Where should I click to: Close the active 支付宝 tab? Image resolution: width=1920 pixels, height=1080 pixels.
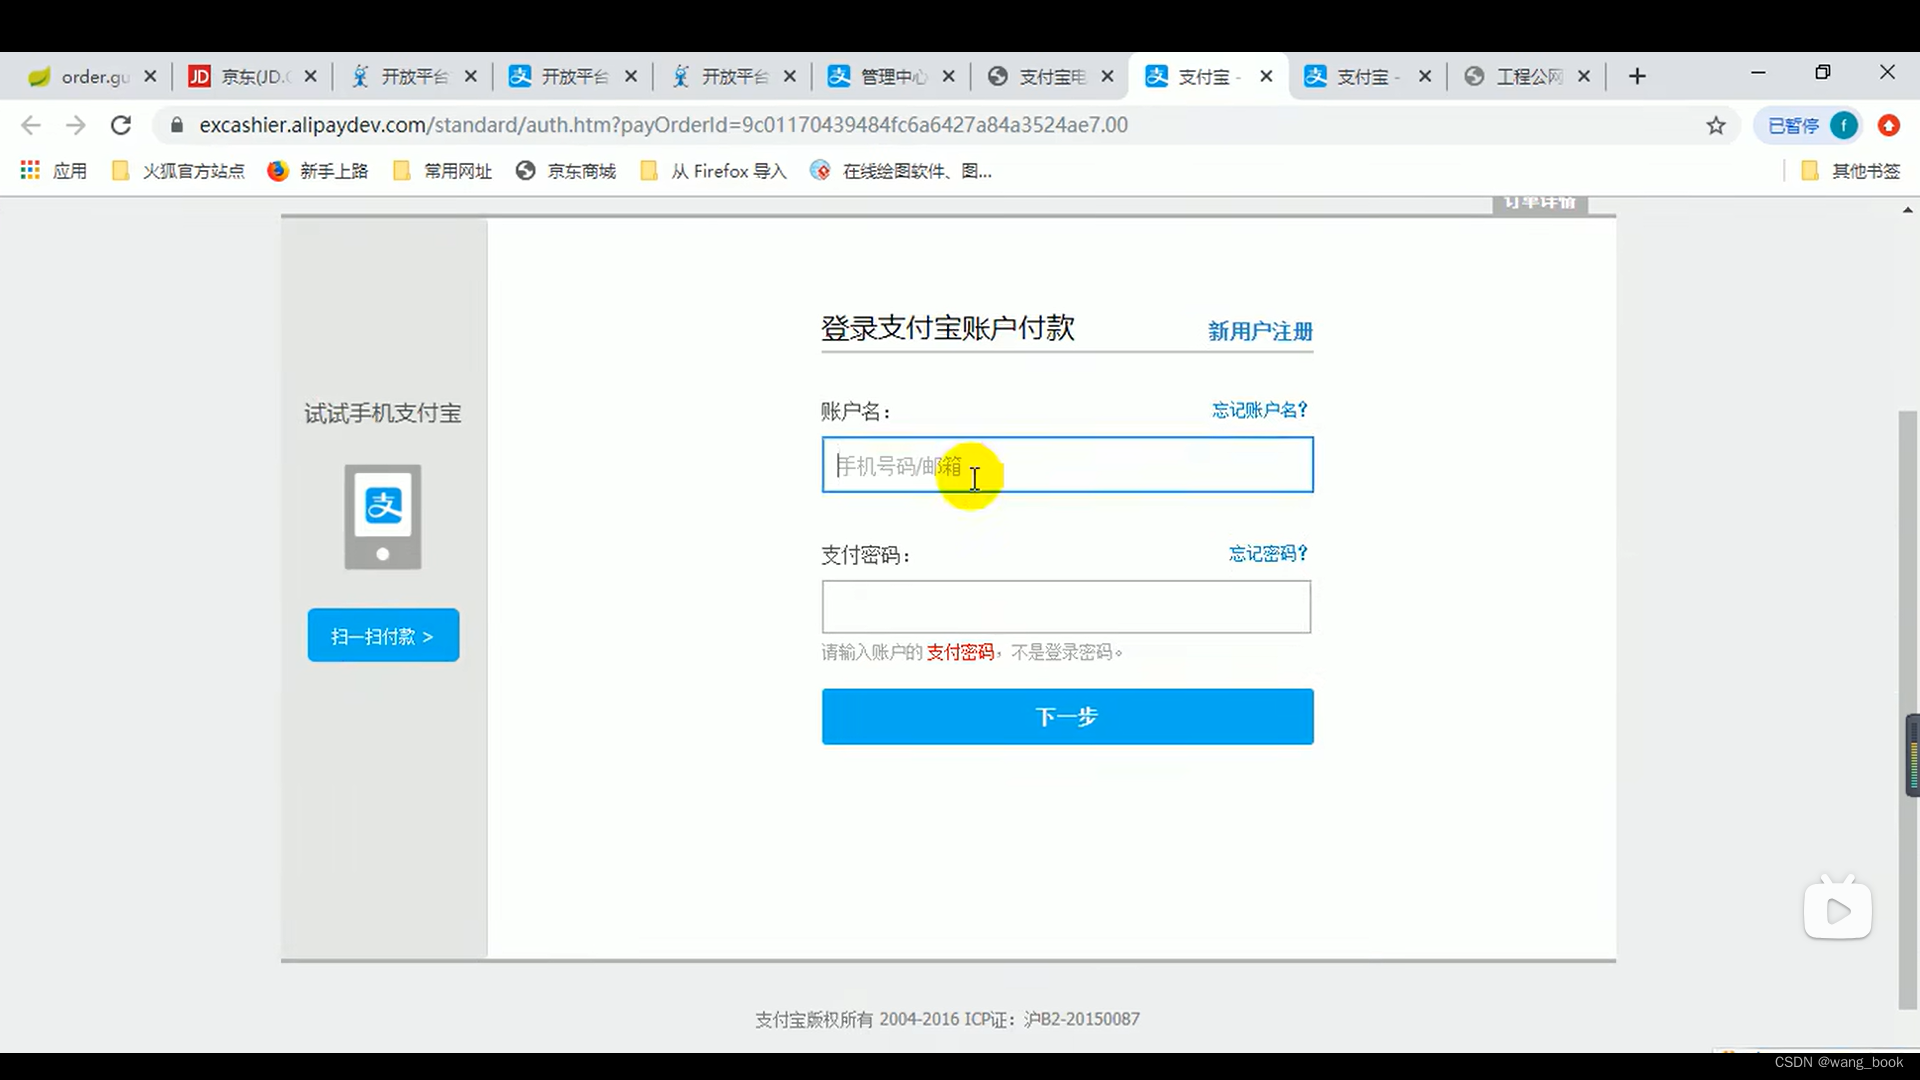click(x=1266, y=76)
